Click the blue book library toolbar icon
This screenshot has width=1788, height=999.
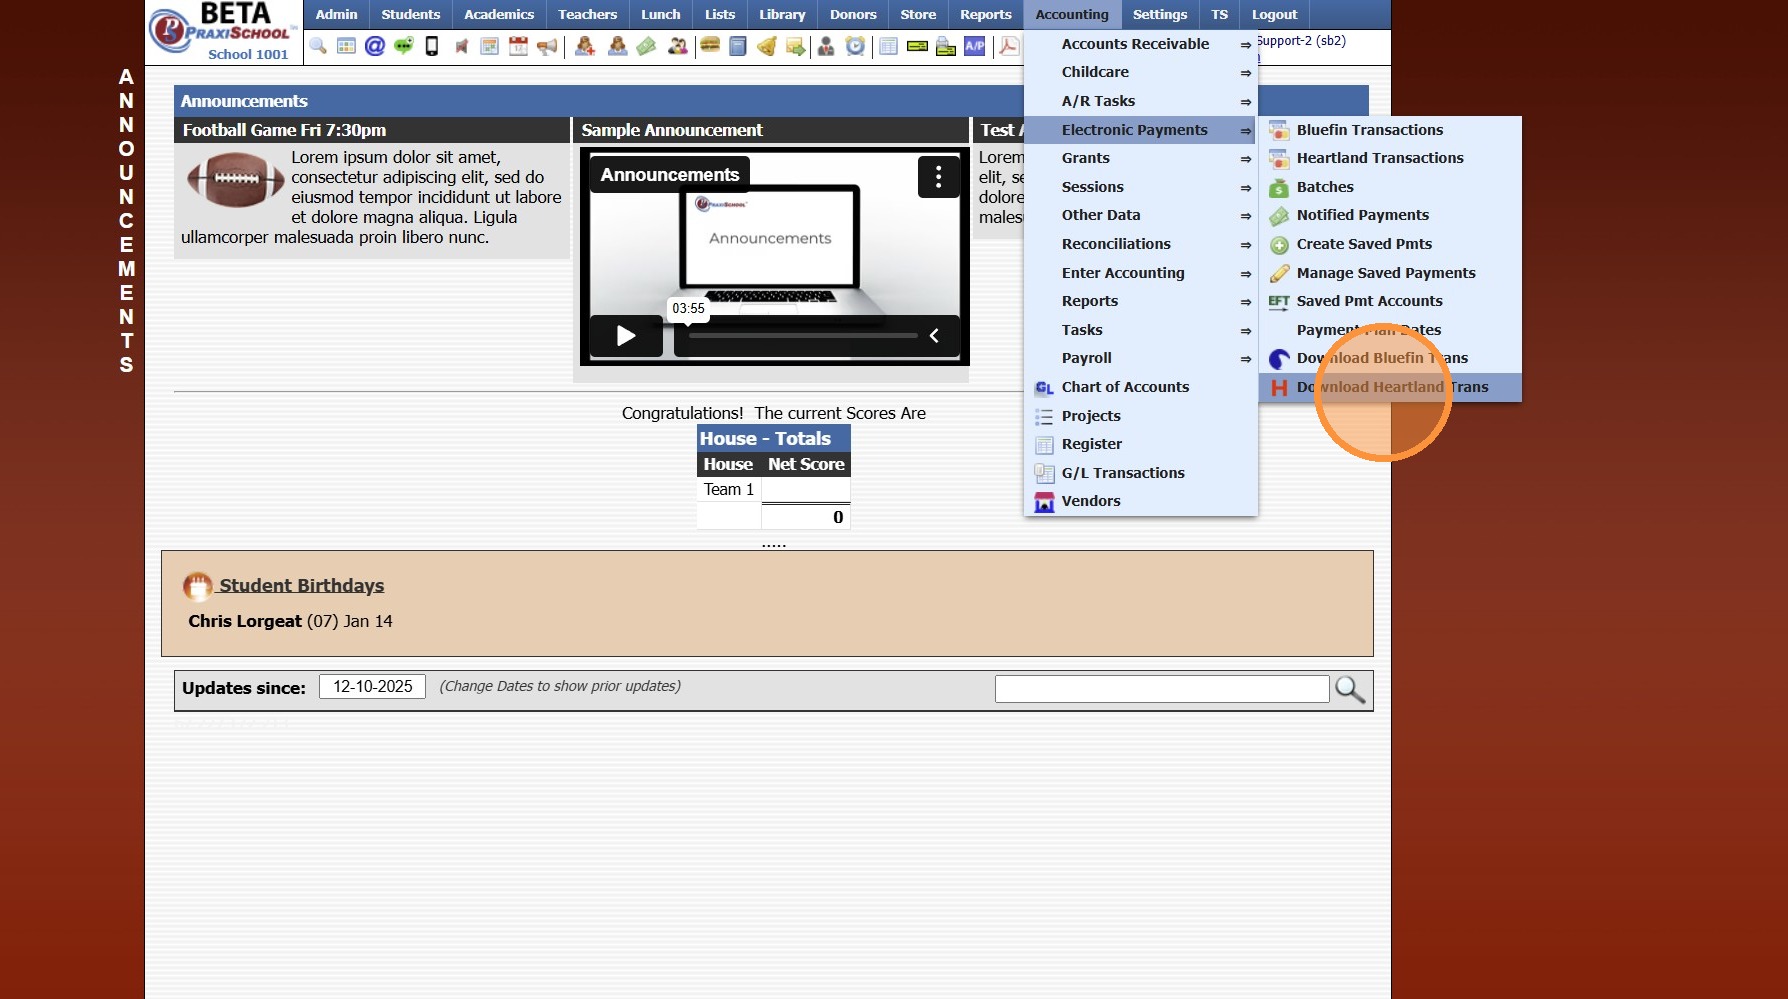pos(738,46)
